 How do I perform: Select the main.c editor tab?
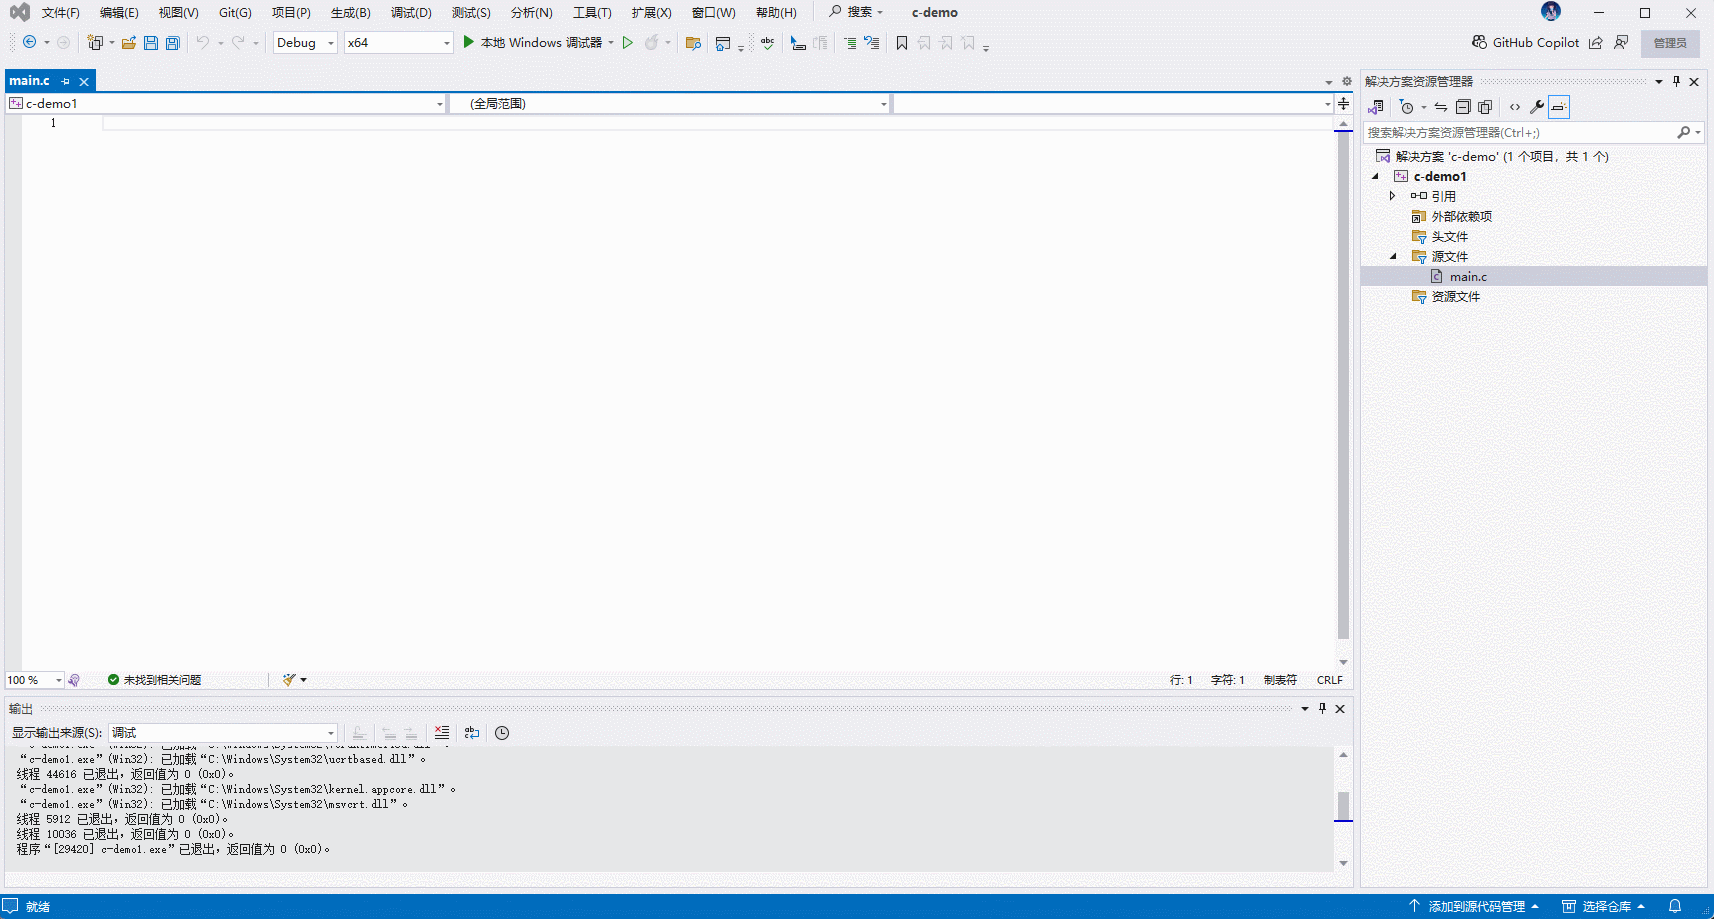coord(30,81)
